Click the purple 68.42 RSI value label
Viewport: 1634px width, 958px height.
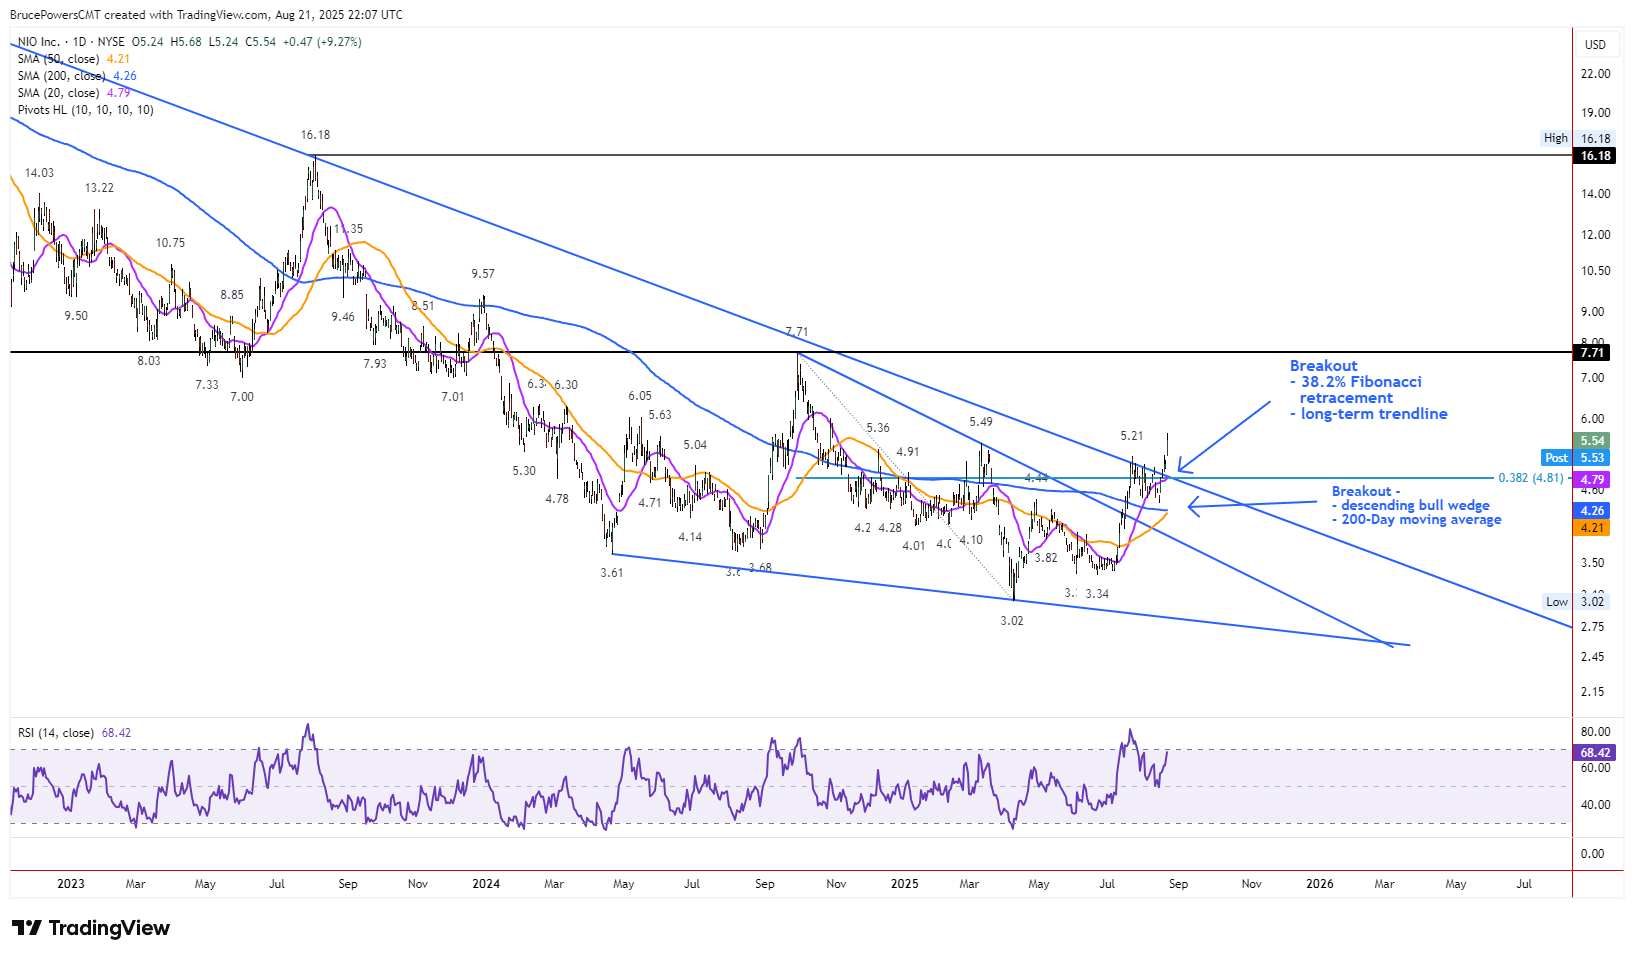1594,753
